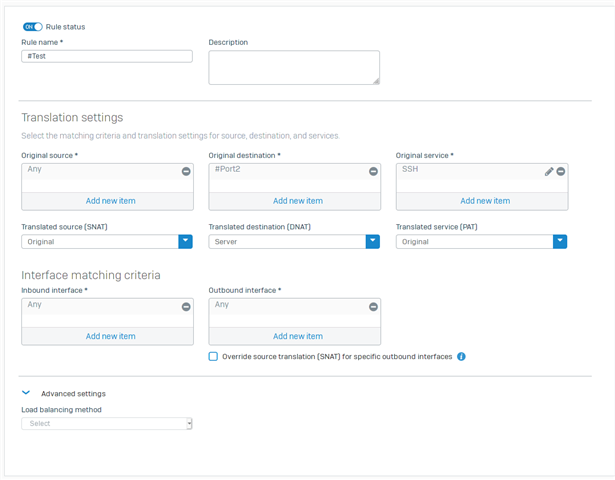Add new item to Outbound interface

point(298,336)
